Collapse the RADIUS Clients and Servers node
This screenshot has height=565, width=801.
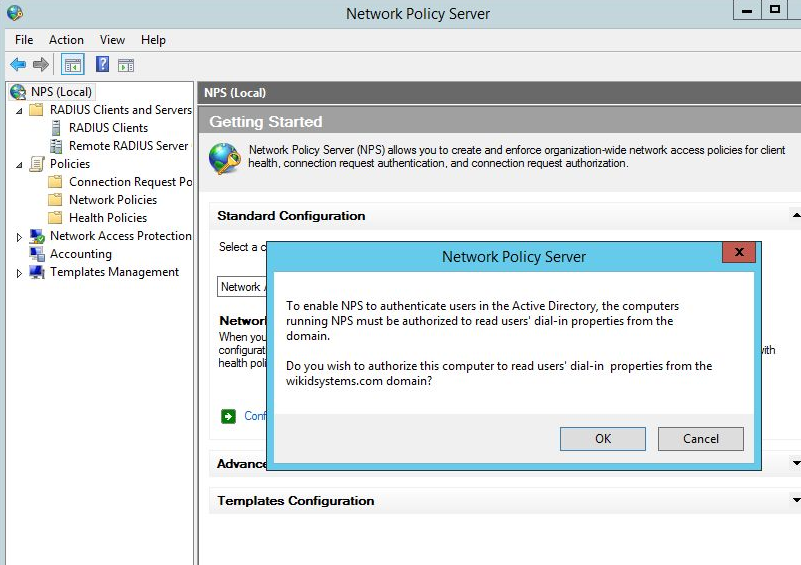[19, 111]
